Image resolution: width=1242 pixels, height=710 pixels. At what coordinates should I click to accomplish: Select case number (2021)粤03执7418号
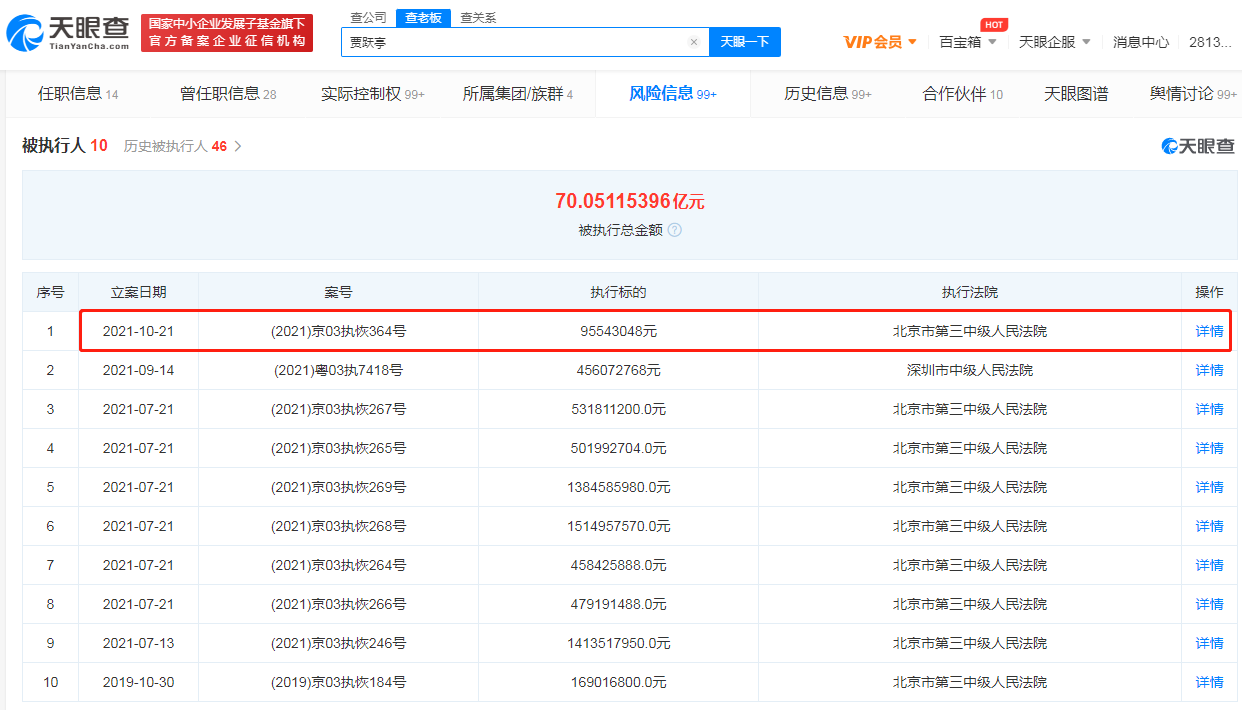[339, 370]
